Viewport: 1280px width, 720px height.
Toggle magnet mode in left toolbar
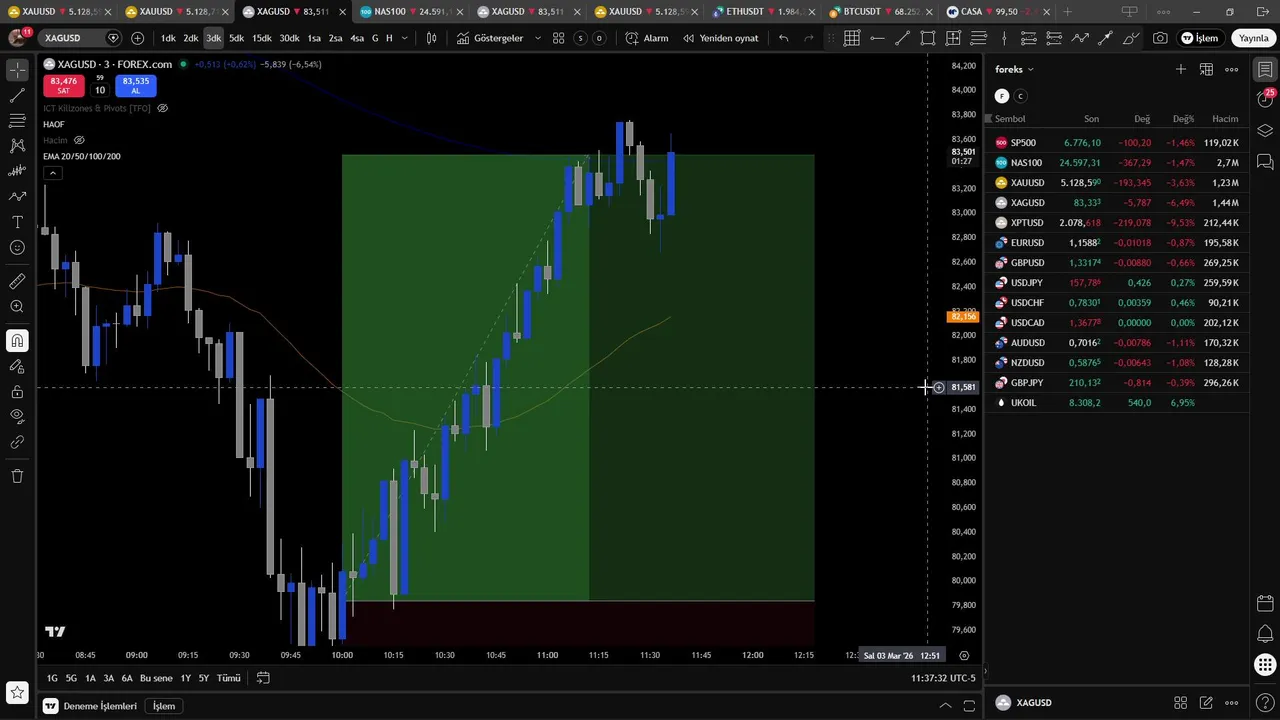coord(17,341)
